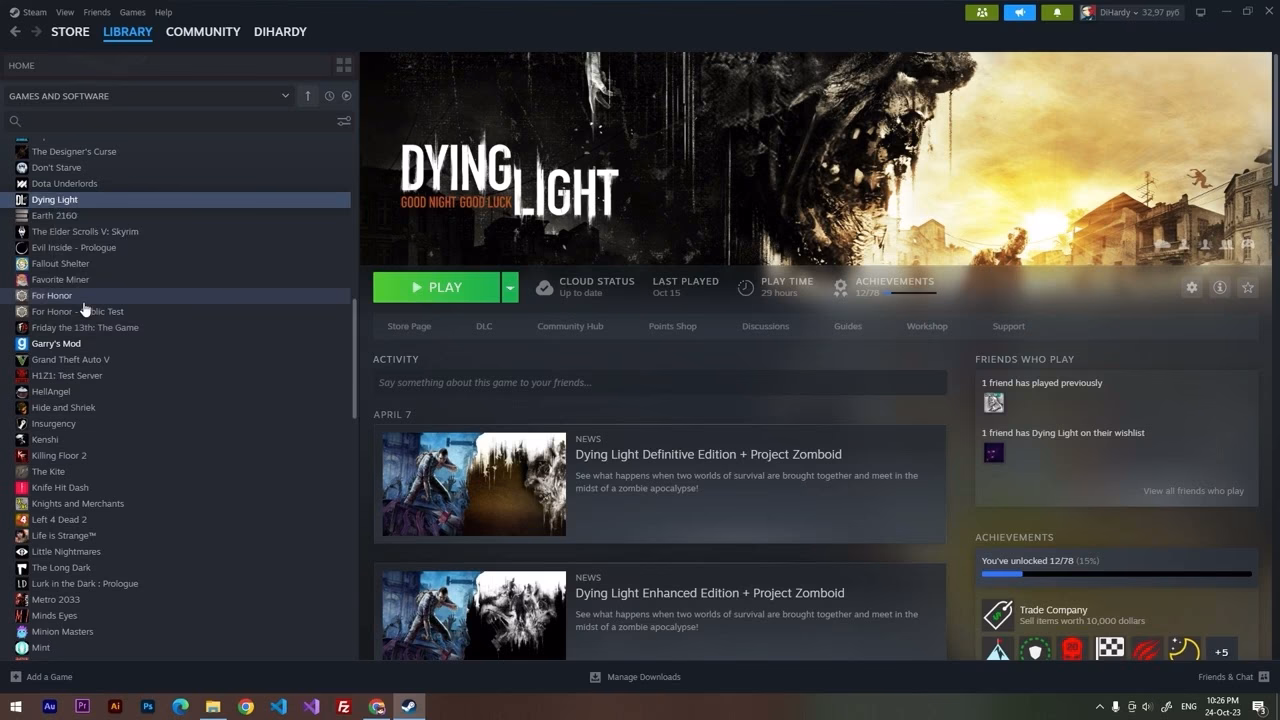1280x720 pixels.
Task: Click View all friends who play
Action: [x=1193, y=491]
